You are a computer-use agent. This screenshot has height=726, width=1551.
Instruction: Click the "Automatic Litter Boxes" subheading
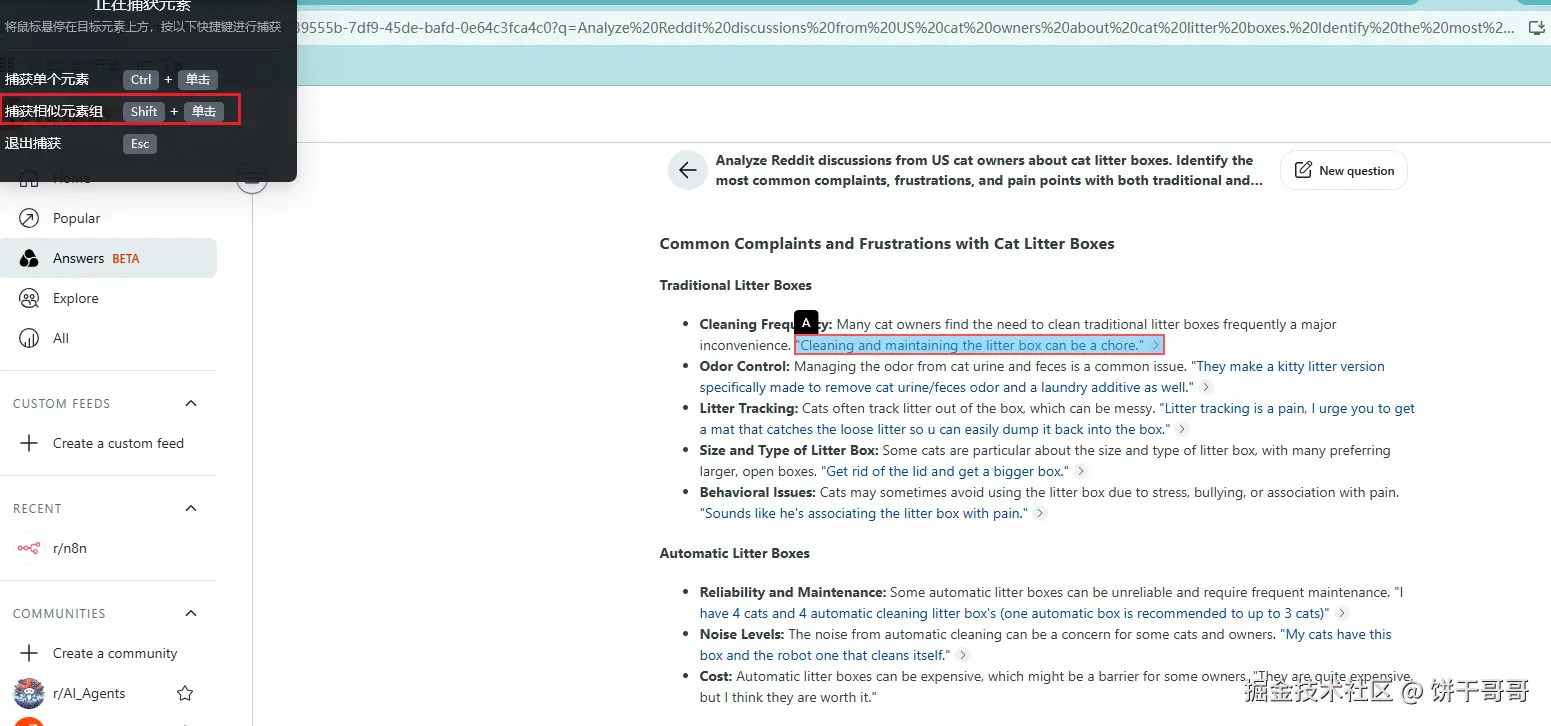click(735, 553)
